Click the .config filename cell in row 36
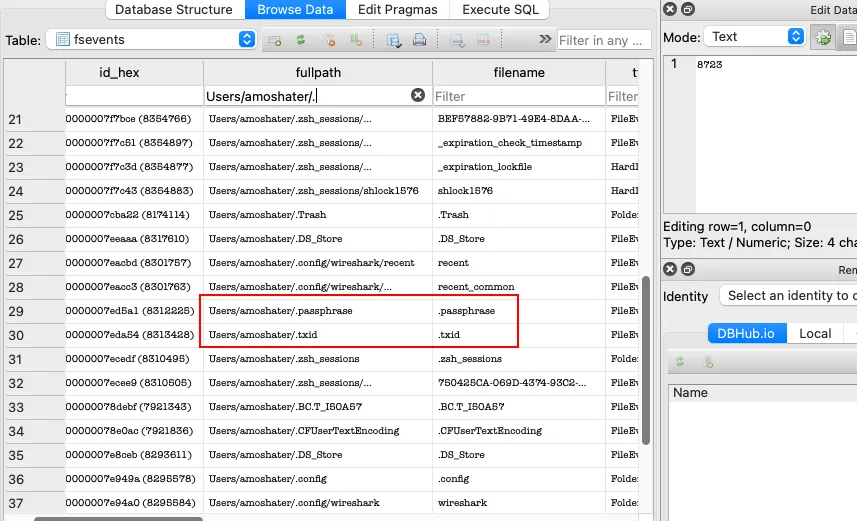Screen dimensions: 857x521 pos(519,478)
